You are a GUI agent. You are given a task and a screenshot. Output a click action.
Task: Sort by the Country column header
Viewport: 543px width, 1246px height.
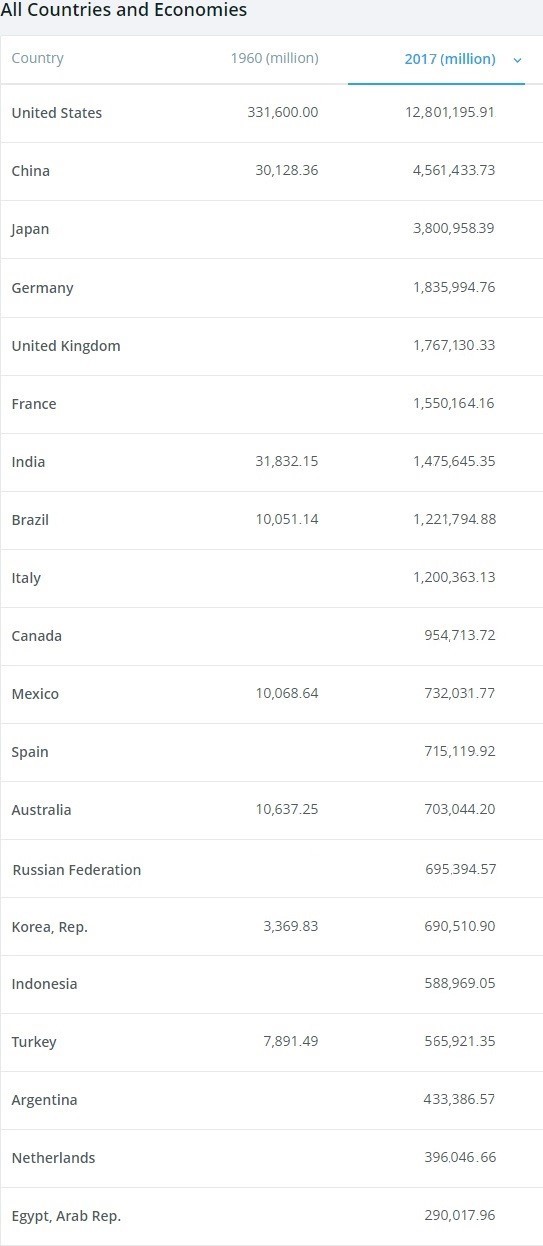(x=37, y=58)
